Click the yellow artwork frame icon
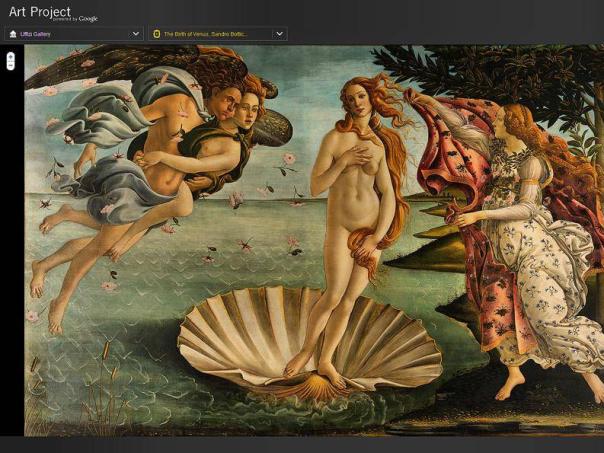 coord(157,33)
